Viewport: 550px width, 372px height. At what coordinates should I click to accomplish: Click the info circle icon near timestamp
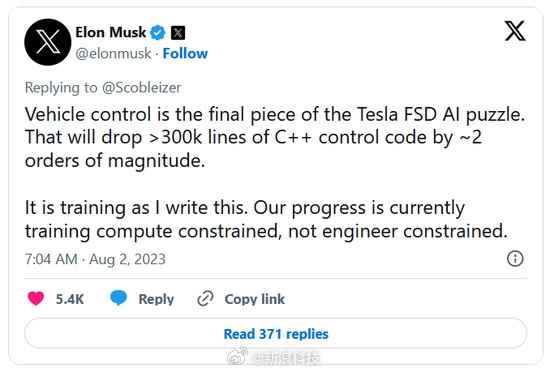click(x=515, y=259)
